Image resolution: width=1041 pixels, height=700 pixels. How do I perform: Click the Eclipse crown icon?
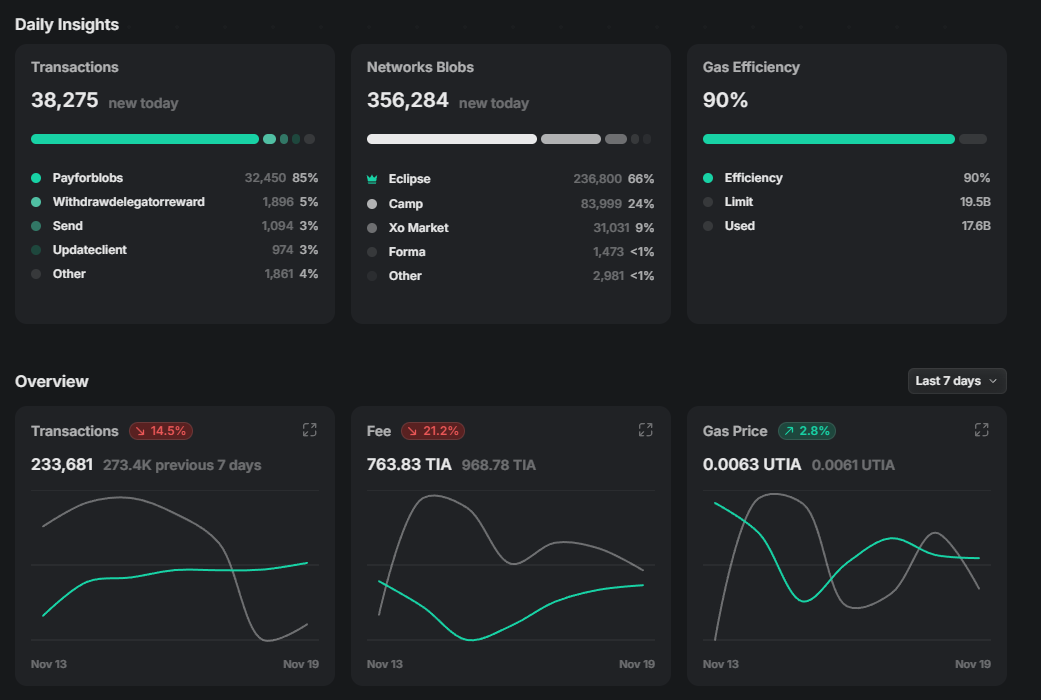click(x=372, y=179)
